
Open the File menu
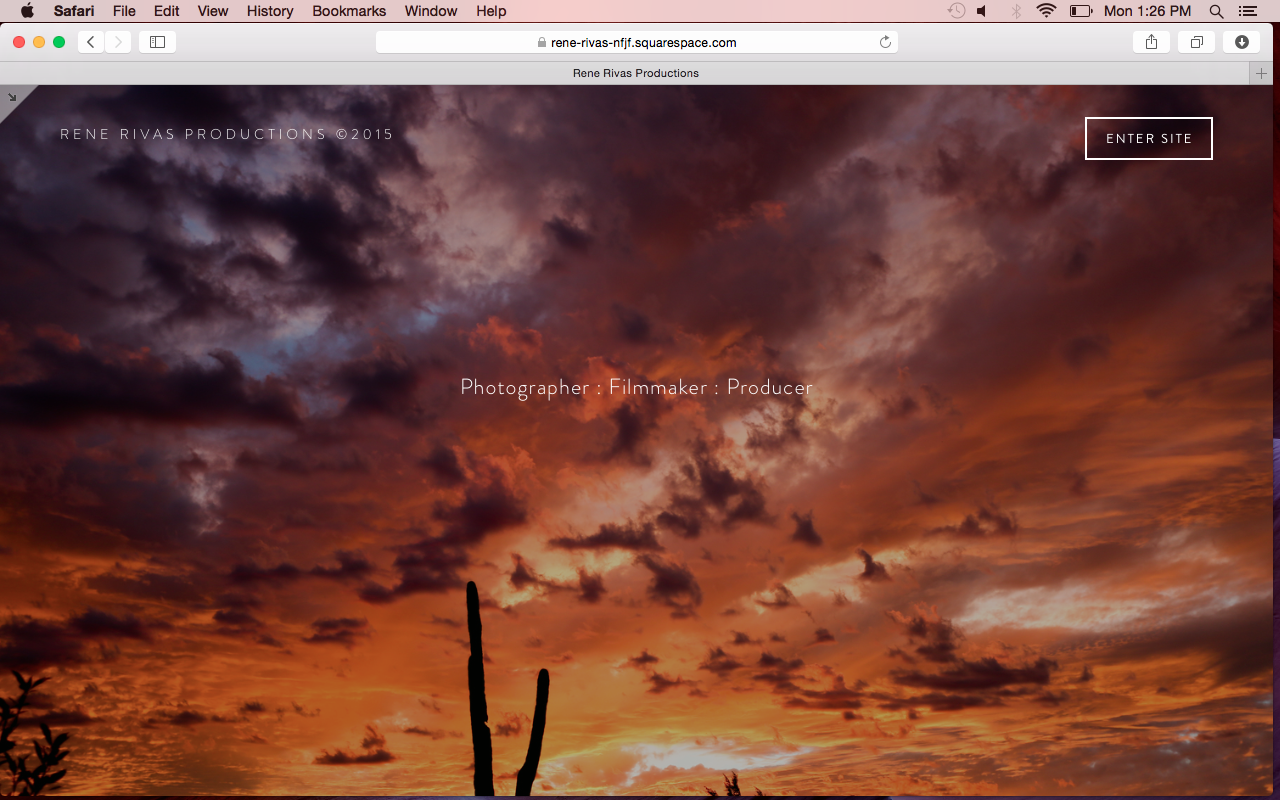[124, 11]
